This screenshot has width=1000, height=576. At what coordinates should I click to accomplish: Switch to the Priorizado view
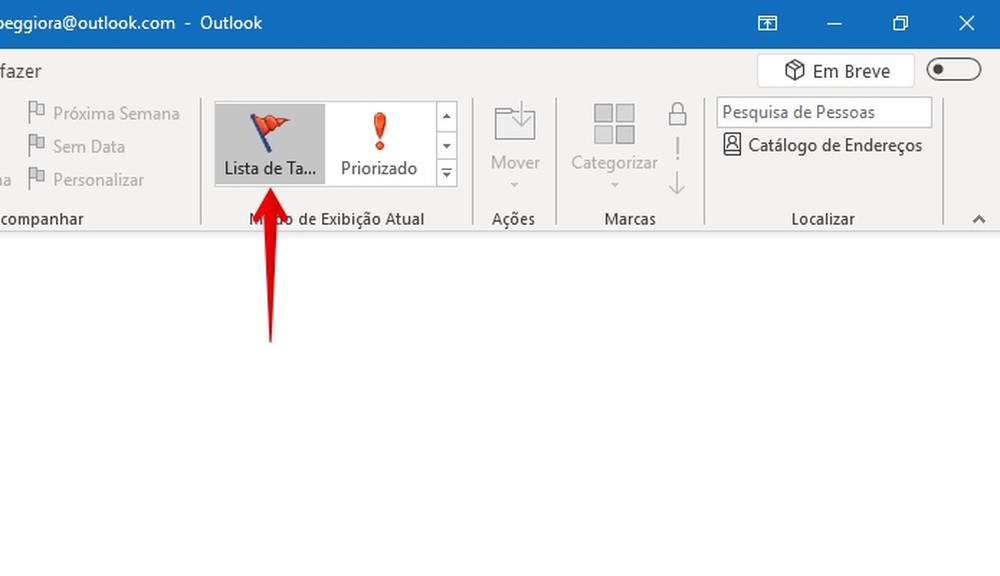[379, 143]
